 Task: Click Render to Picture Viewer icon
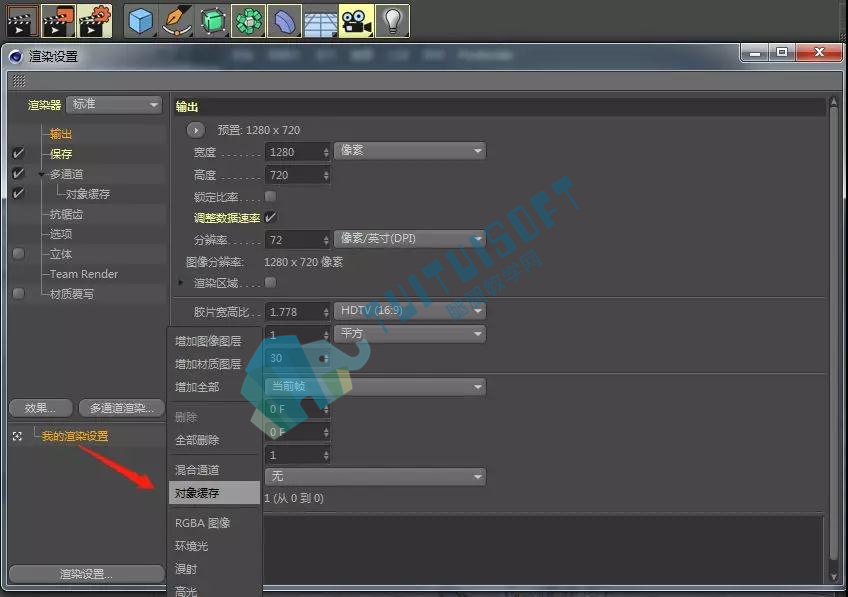tap(58, 21)
